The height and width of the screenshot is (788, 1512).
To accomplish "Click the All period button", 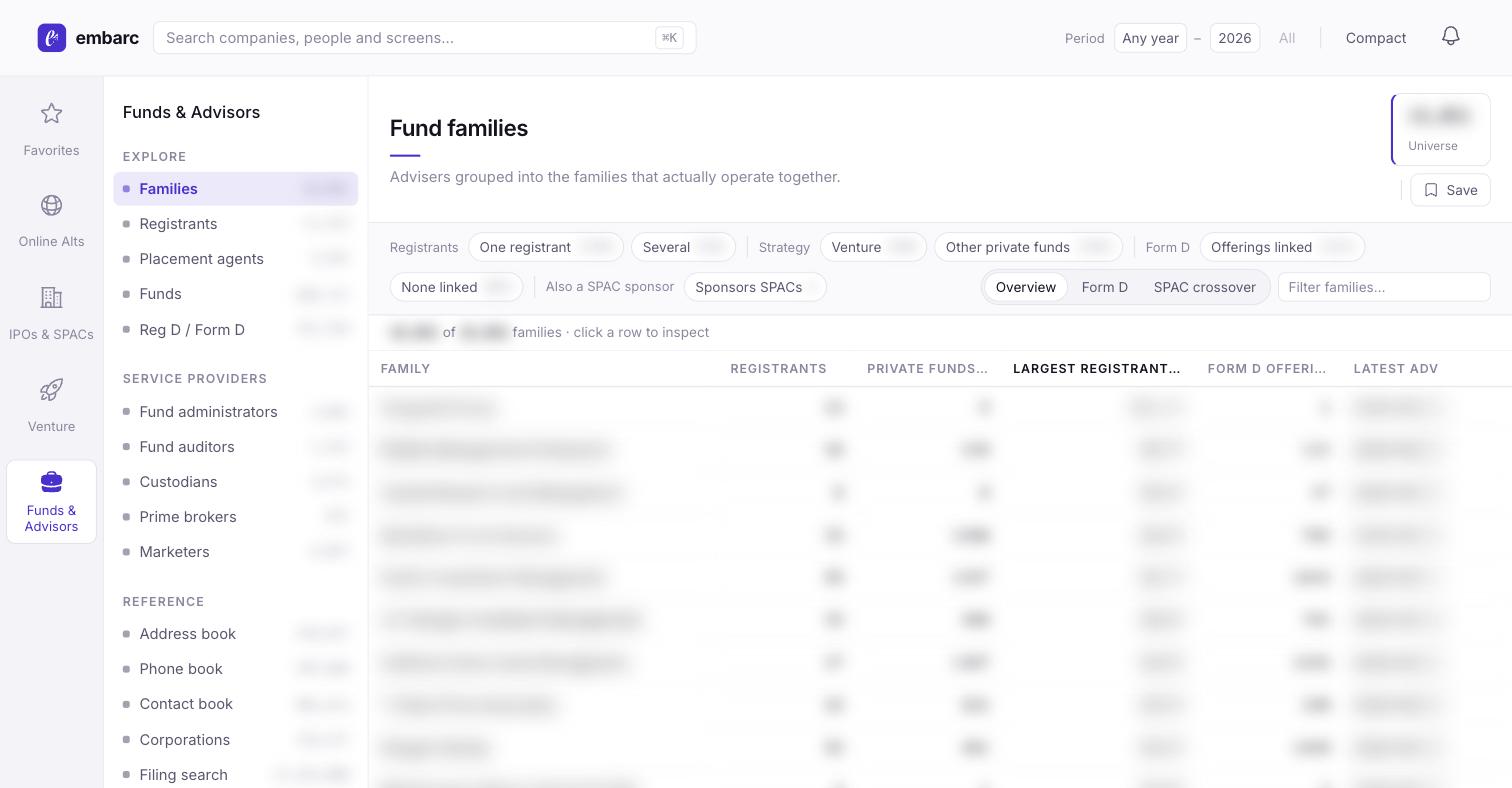I will [x=1287, y=38].
